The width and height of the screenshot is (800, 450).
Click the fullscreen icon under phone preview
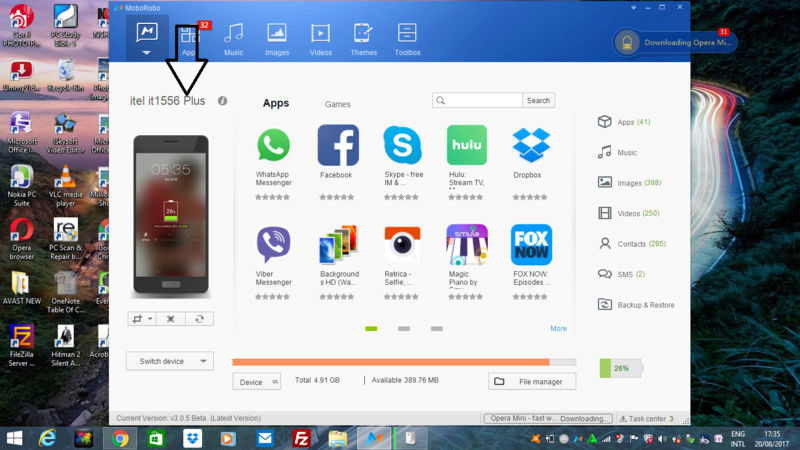(x=170, y=319)
